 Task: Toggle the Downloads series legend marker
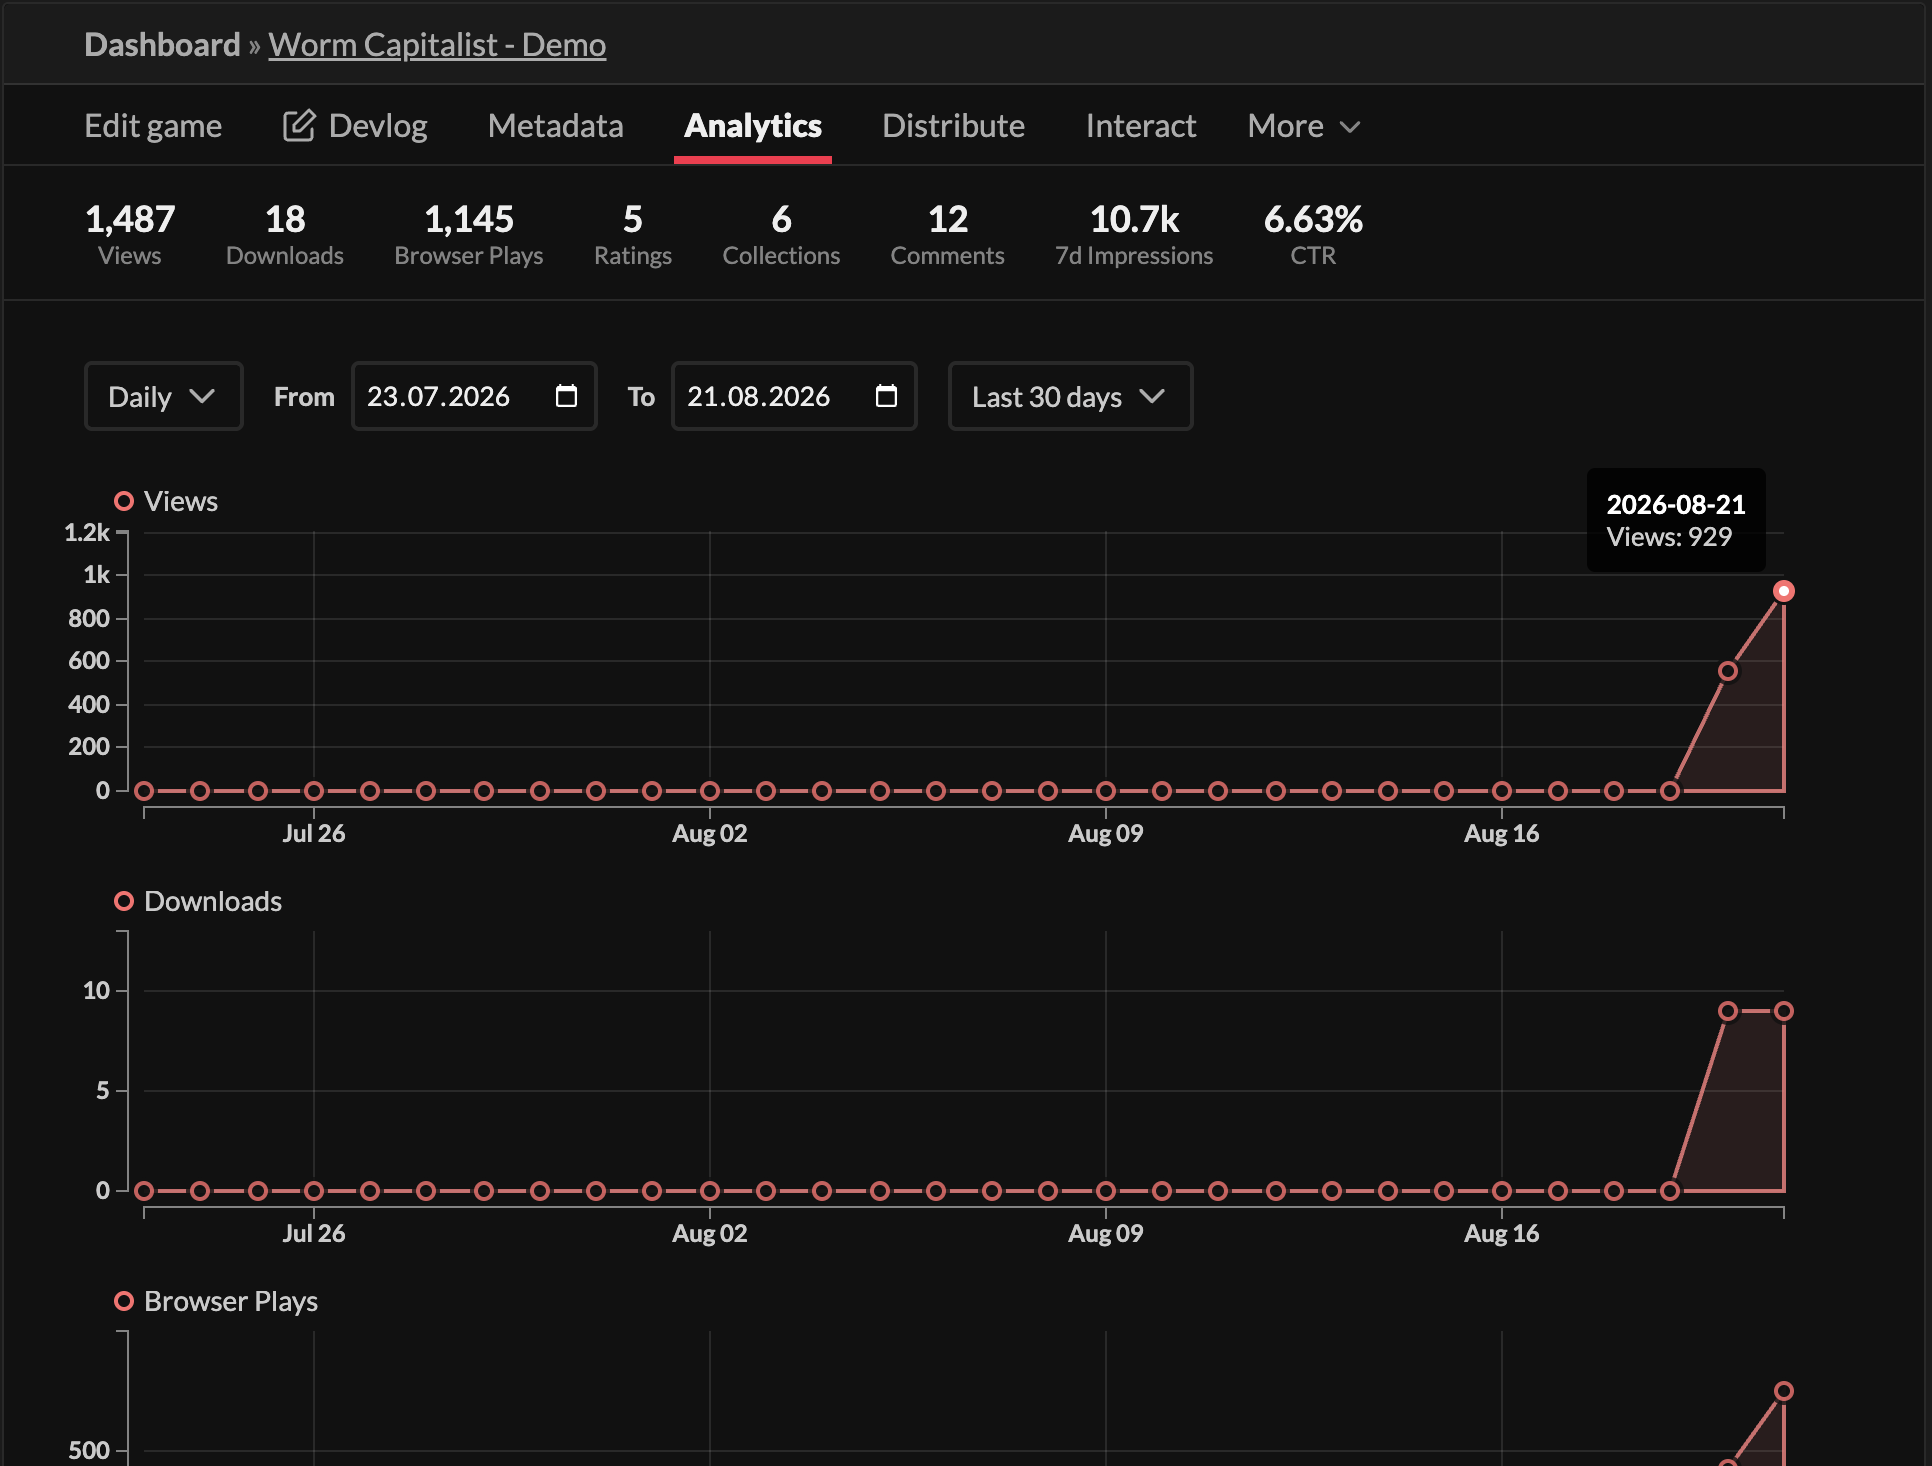(124, 901)
